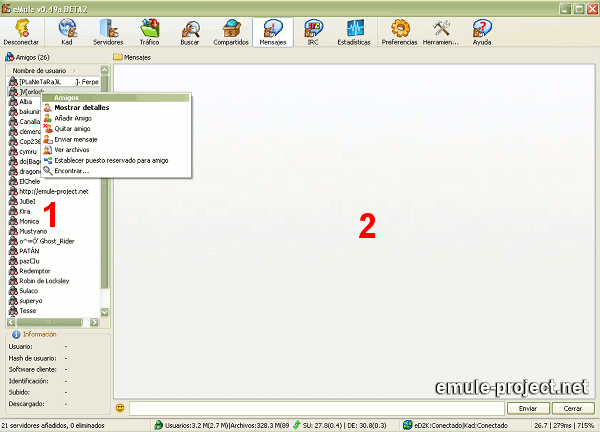Open the IRC chat panel
This screenshot has width=600, height=432.
pos(315,32)
